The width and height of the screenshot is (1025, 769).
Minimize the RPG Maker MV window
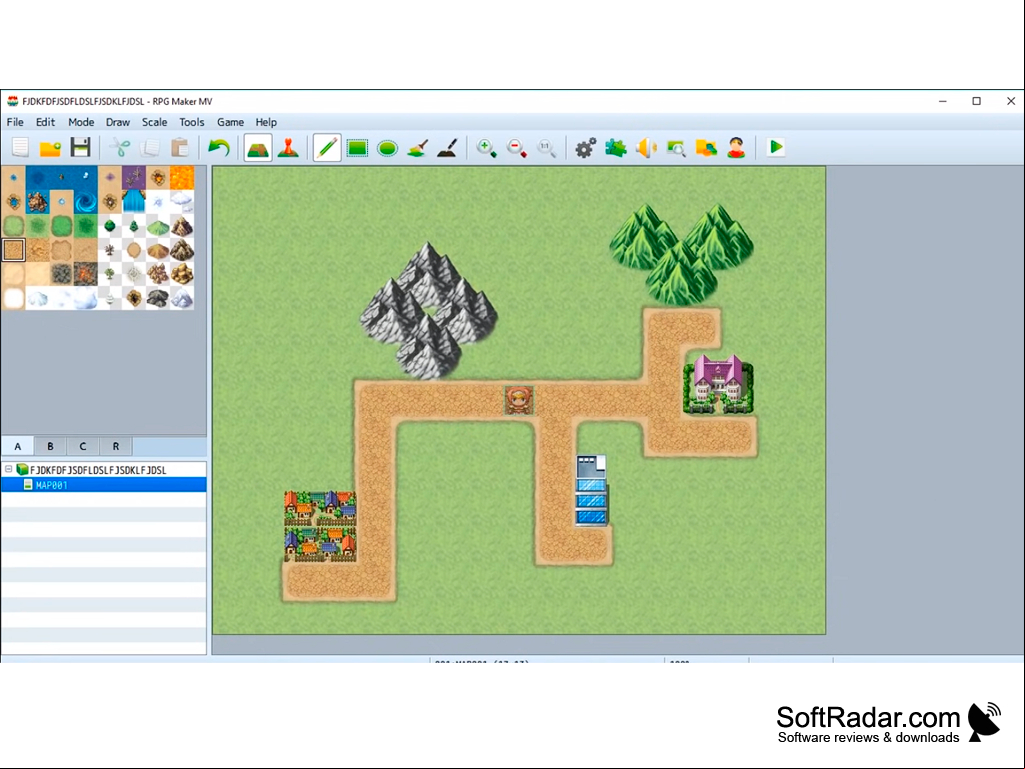943,101
